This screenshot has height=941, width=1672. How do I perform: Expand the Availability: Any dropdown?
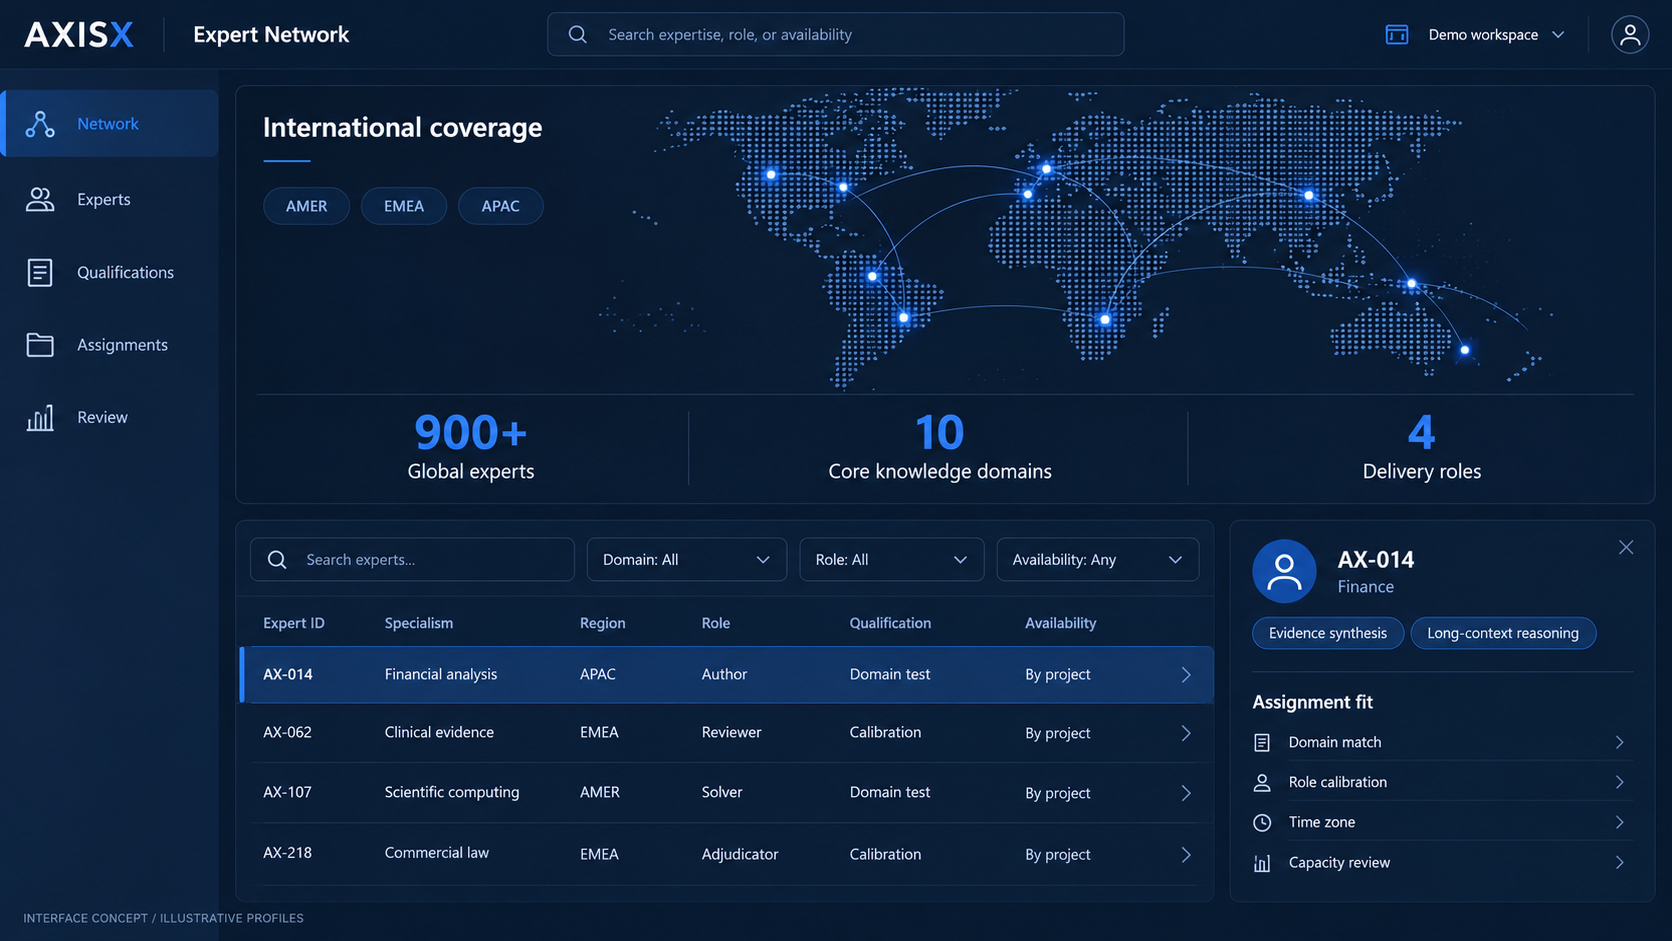[1097, 560]
